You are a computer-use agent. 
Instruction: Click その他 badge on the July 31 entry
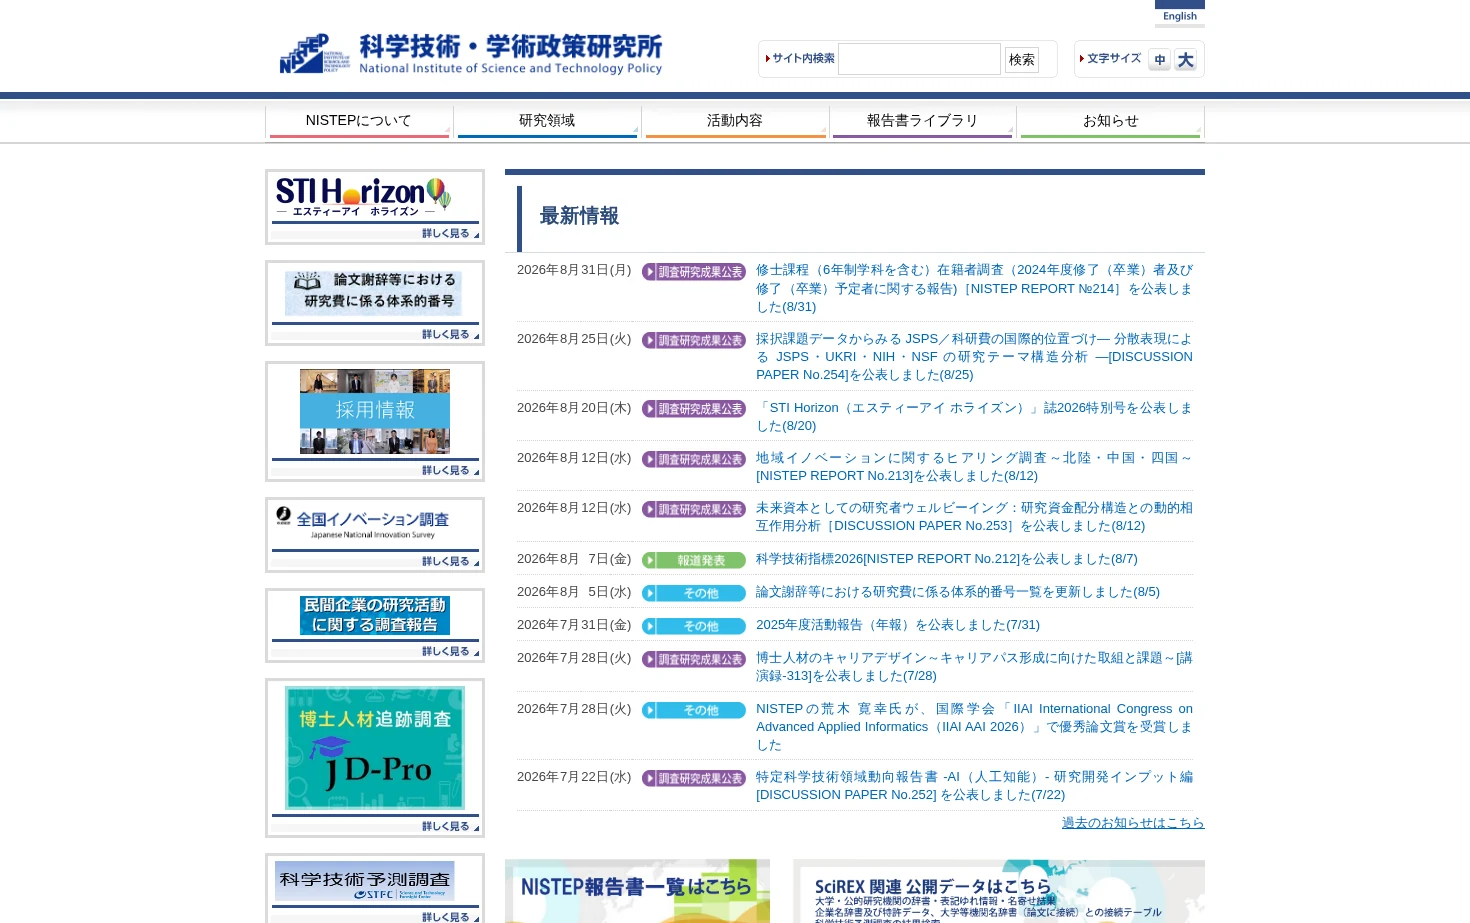(x=694, y=626)
